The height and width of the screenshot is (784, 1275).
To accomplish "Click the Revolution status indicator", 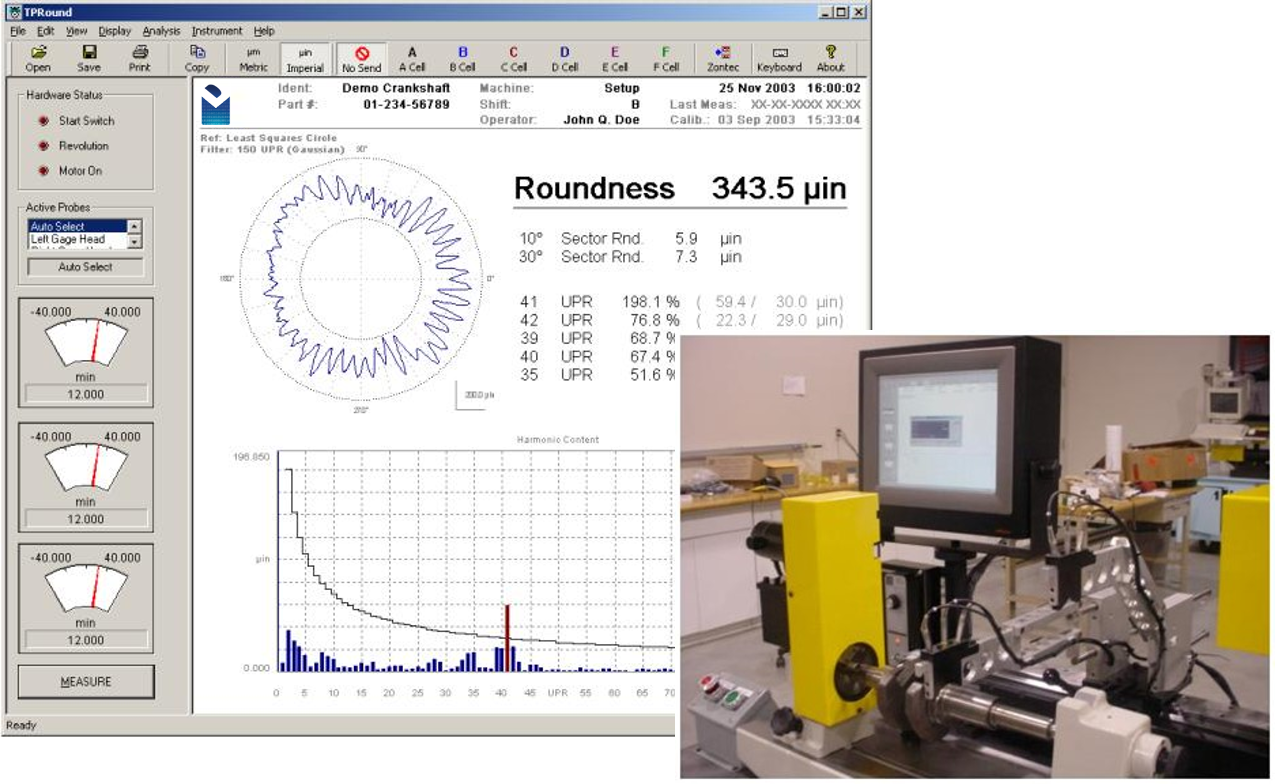I will (44, 146).
